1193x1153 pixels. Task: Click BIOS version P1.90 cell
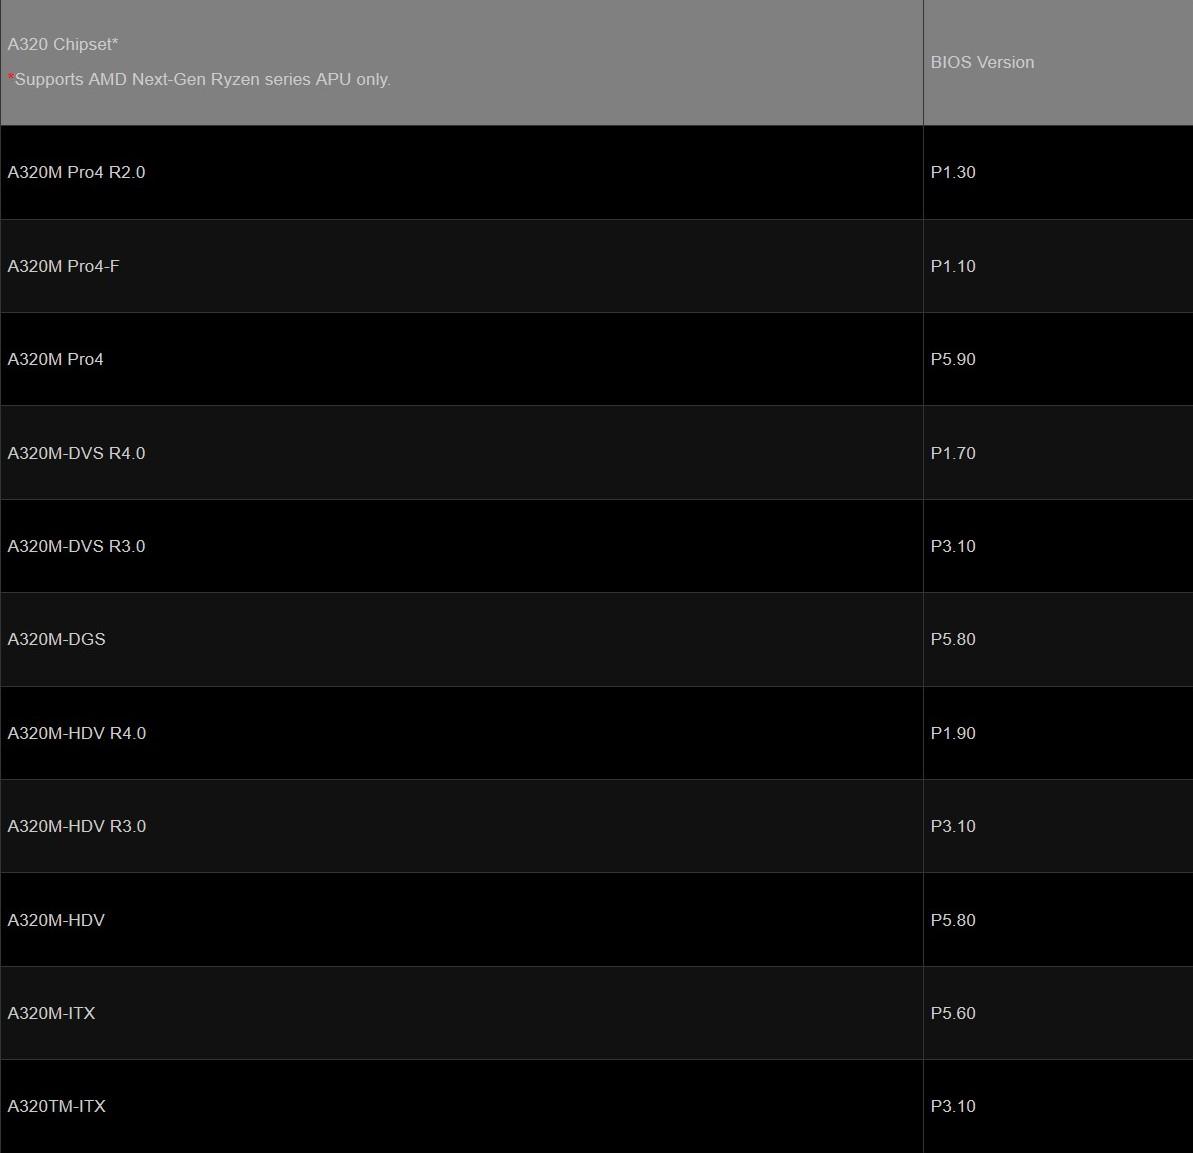coord(953,733)
